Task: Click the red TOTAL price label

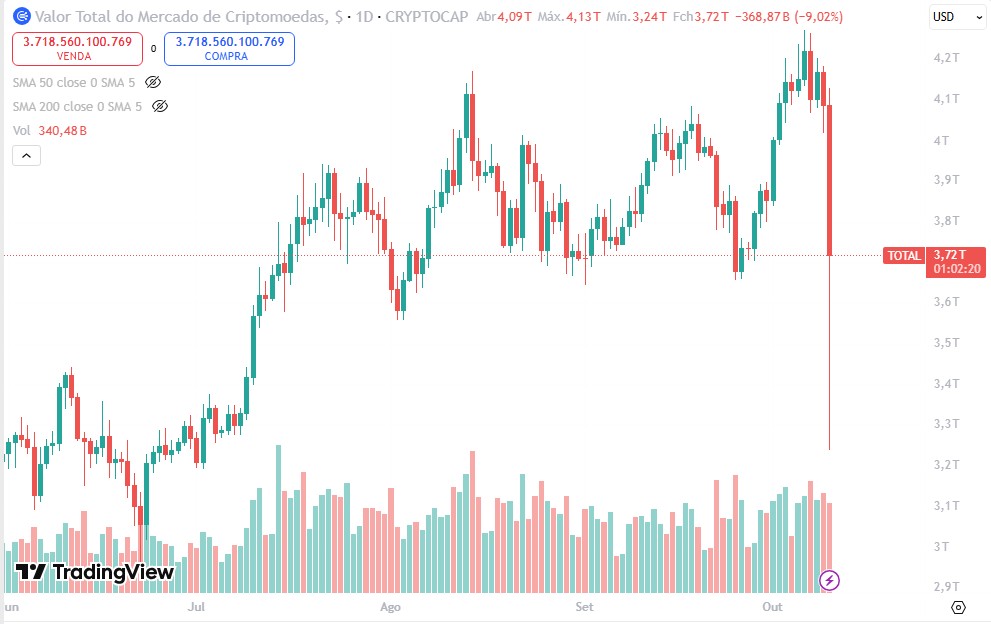Action: (x=903, y=256)
